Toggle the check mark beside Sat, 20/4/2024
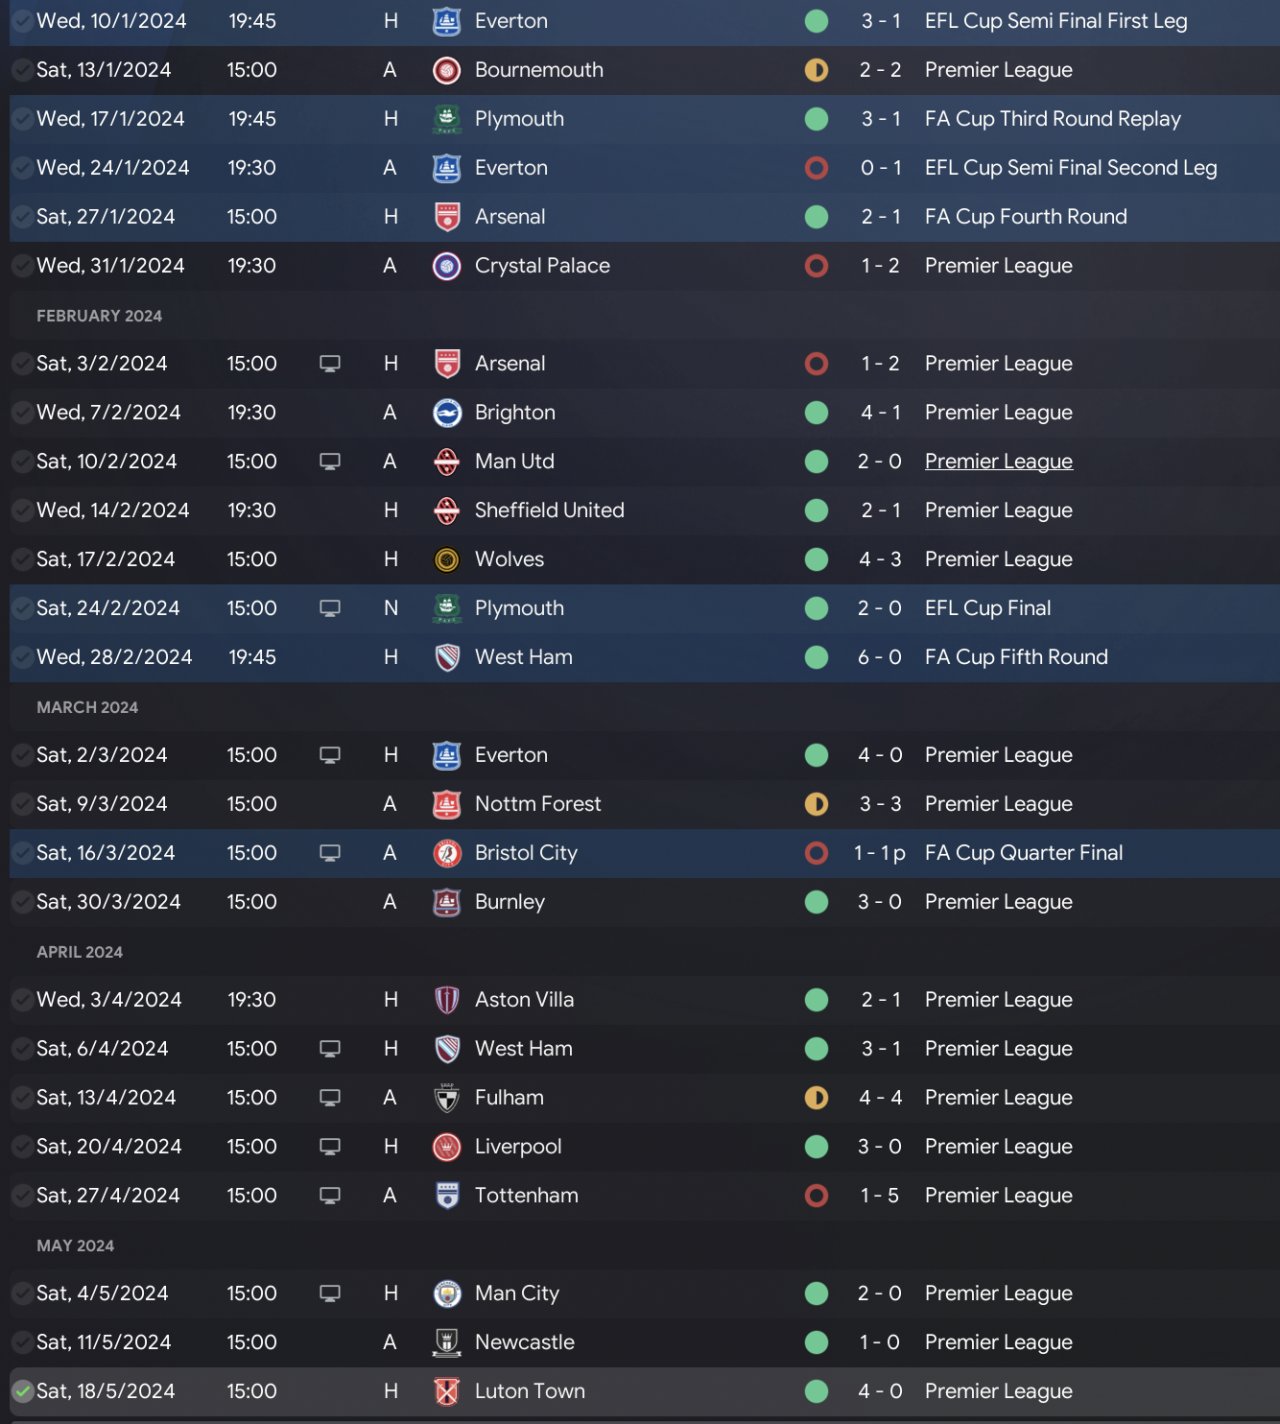This screenshot has width=1280, height=1424. pos(22,1147)
